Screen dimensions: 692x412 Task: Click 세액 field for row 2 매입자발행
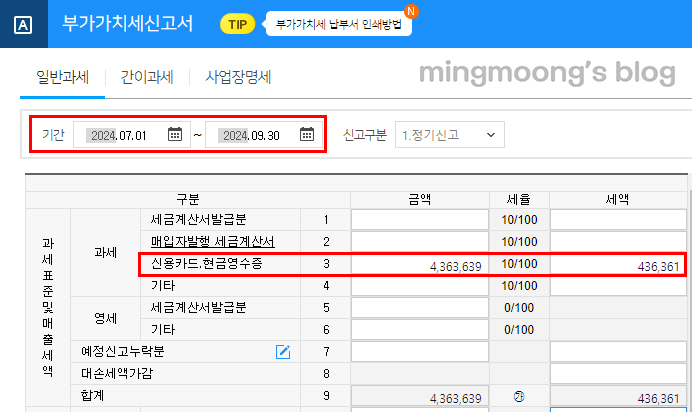[x=618, y=242]
